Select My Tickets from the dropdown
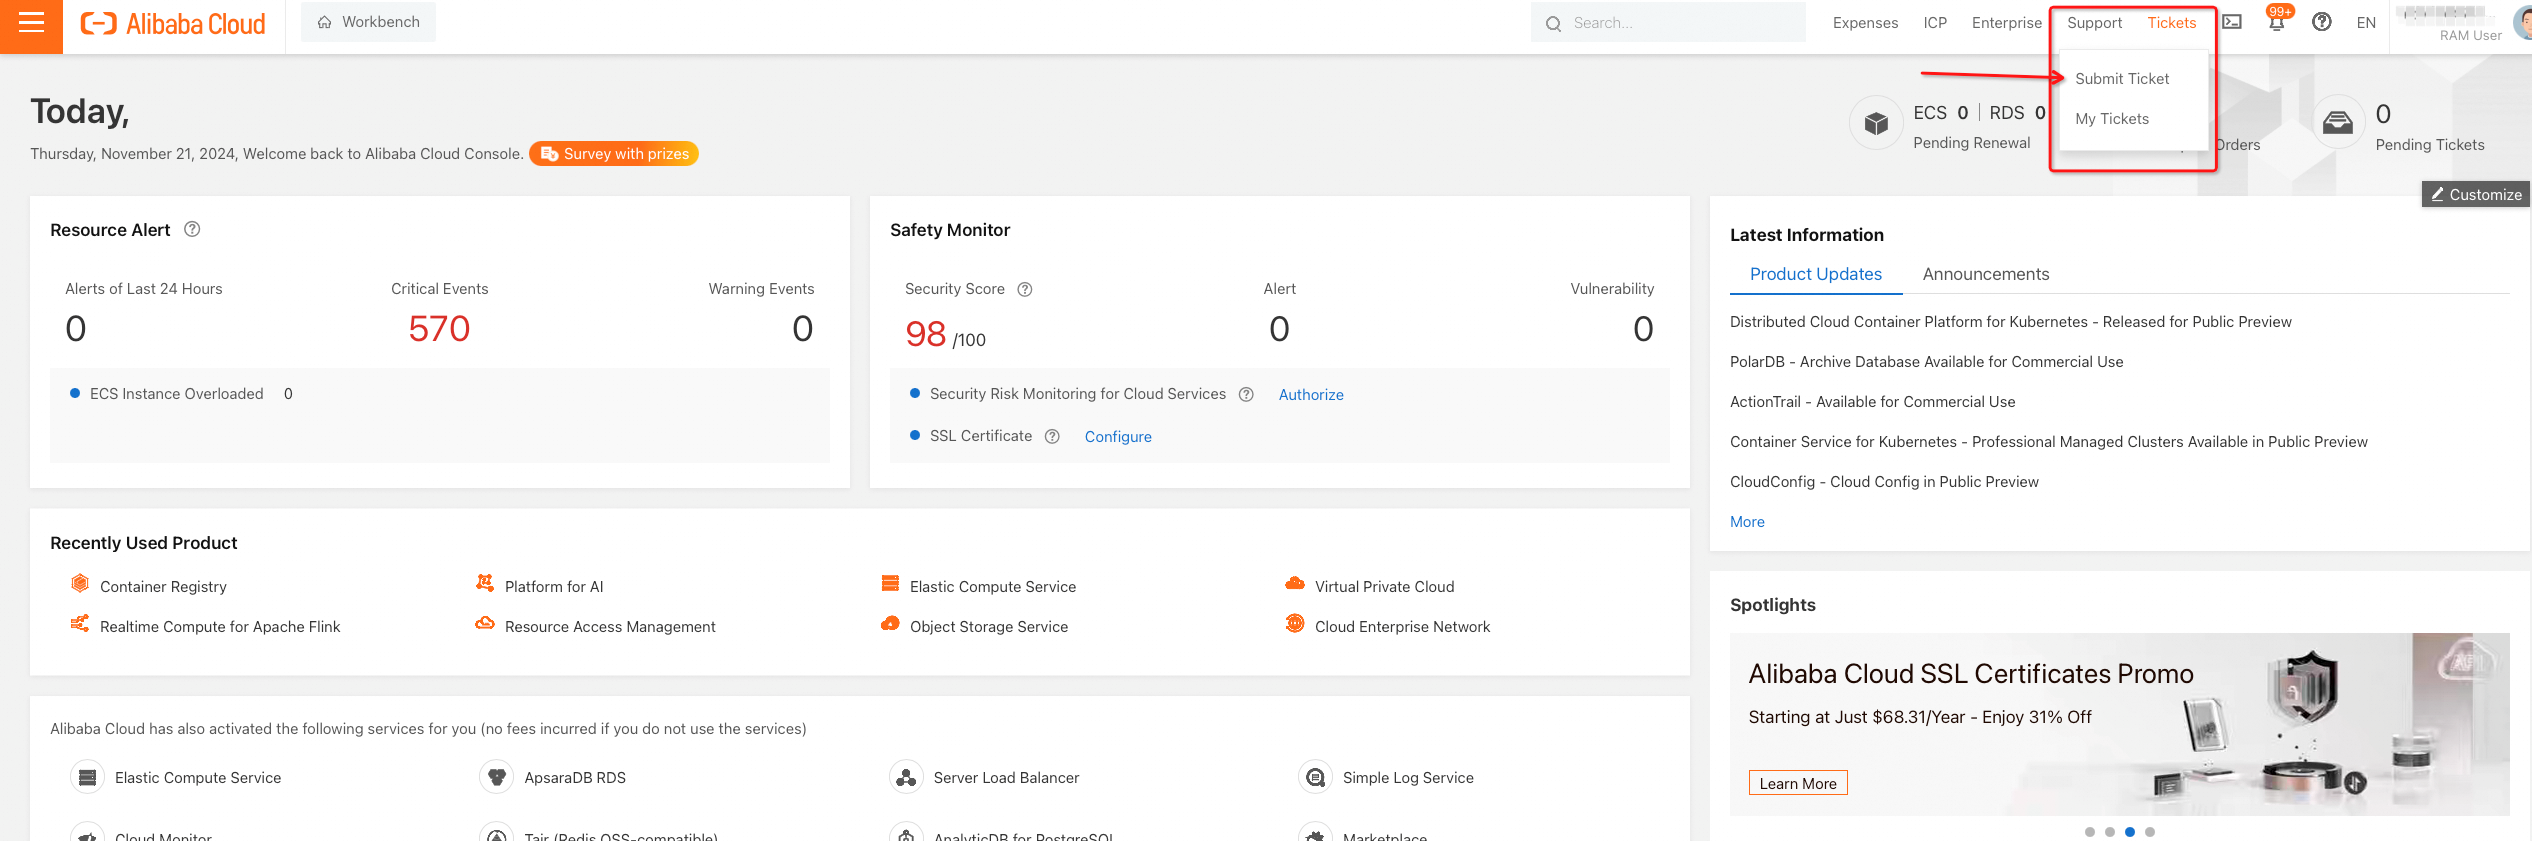The width and height of the screenshot is (2532, 841). pos(2111,119)
